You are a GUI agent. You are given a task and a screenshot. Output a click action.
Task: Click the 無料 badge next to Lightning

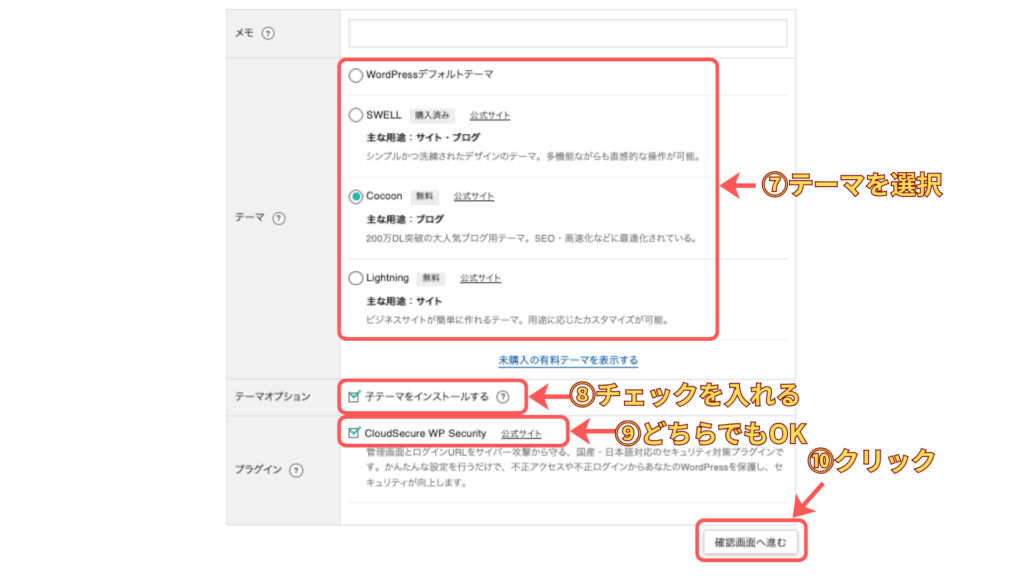(431, 279)
